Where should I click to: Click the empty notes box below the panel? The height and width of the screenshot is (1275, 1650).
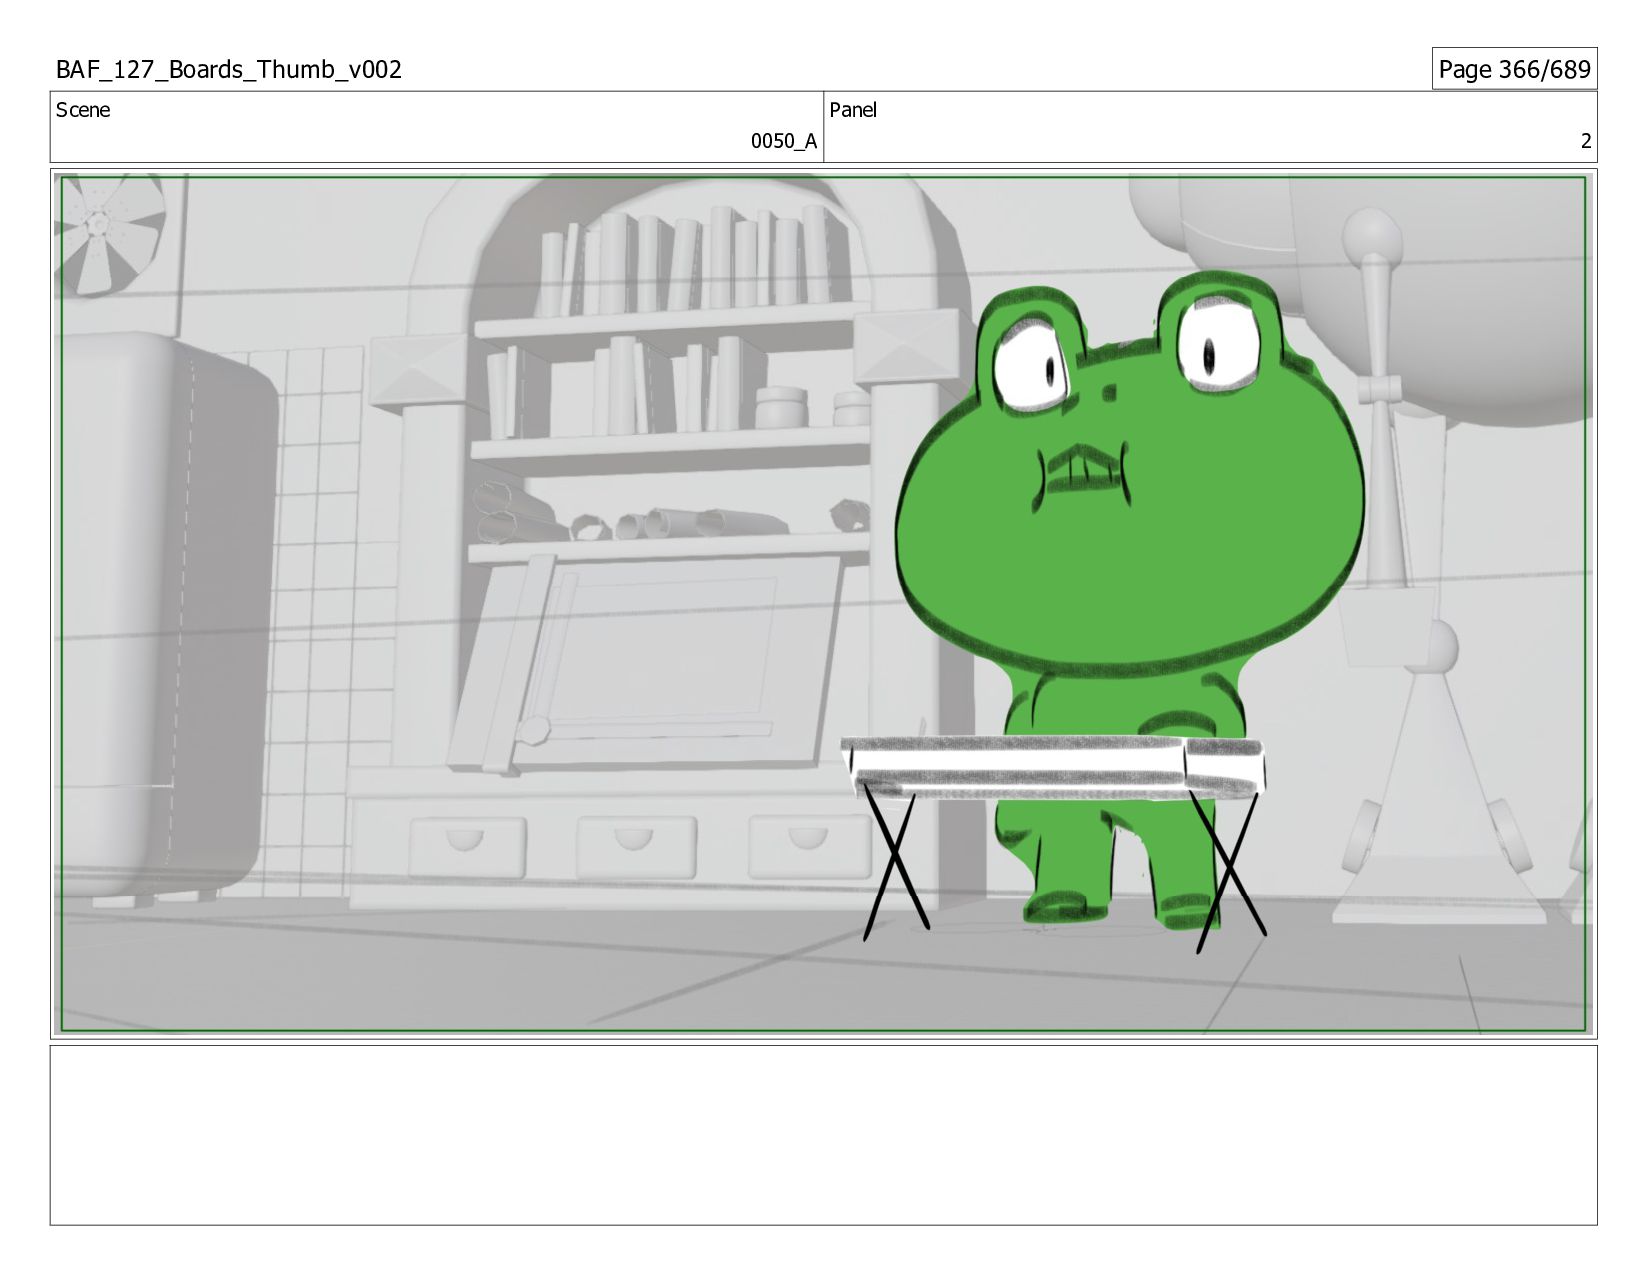(x=823, y=1135)
